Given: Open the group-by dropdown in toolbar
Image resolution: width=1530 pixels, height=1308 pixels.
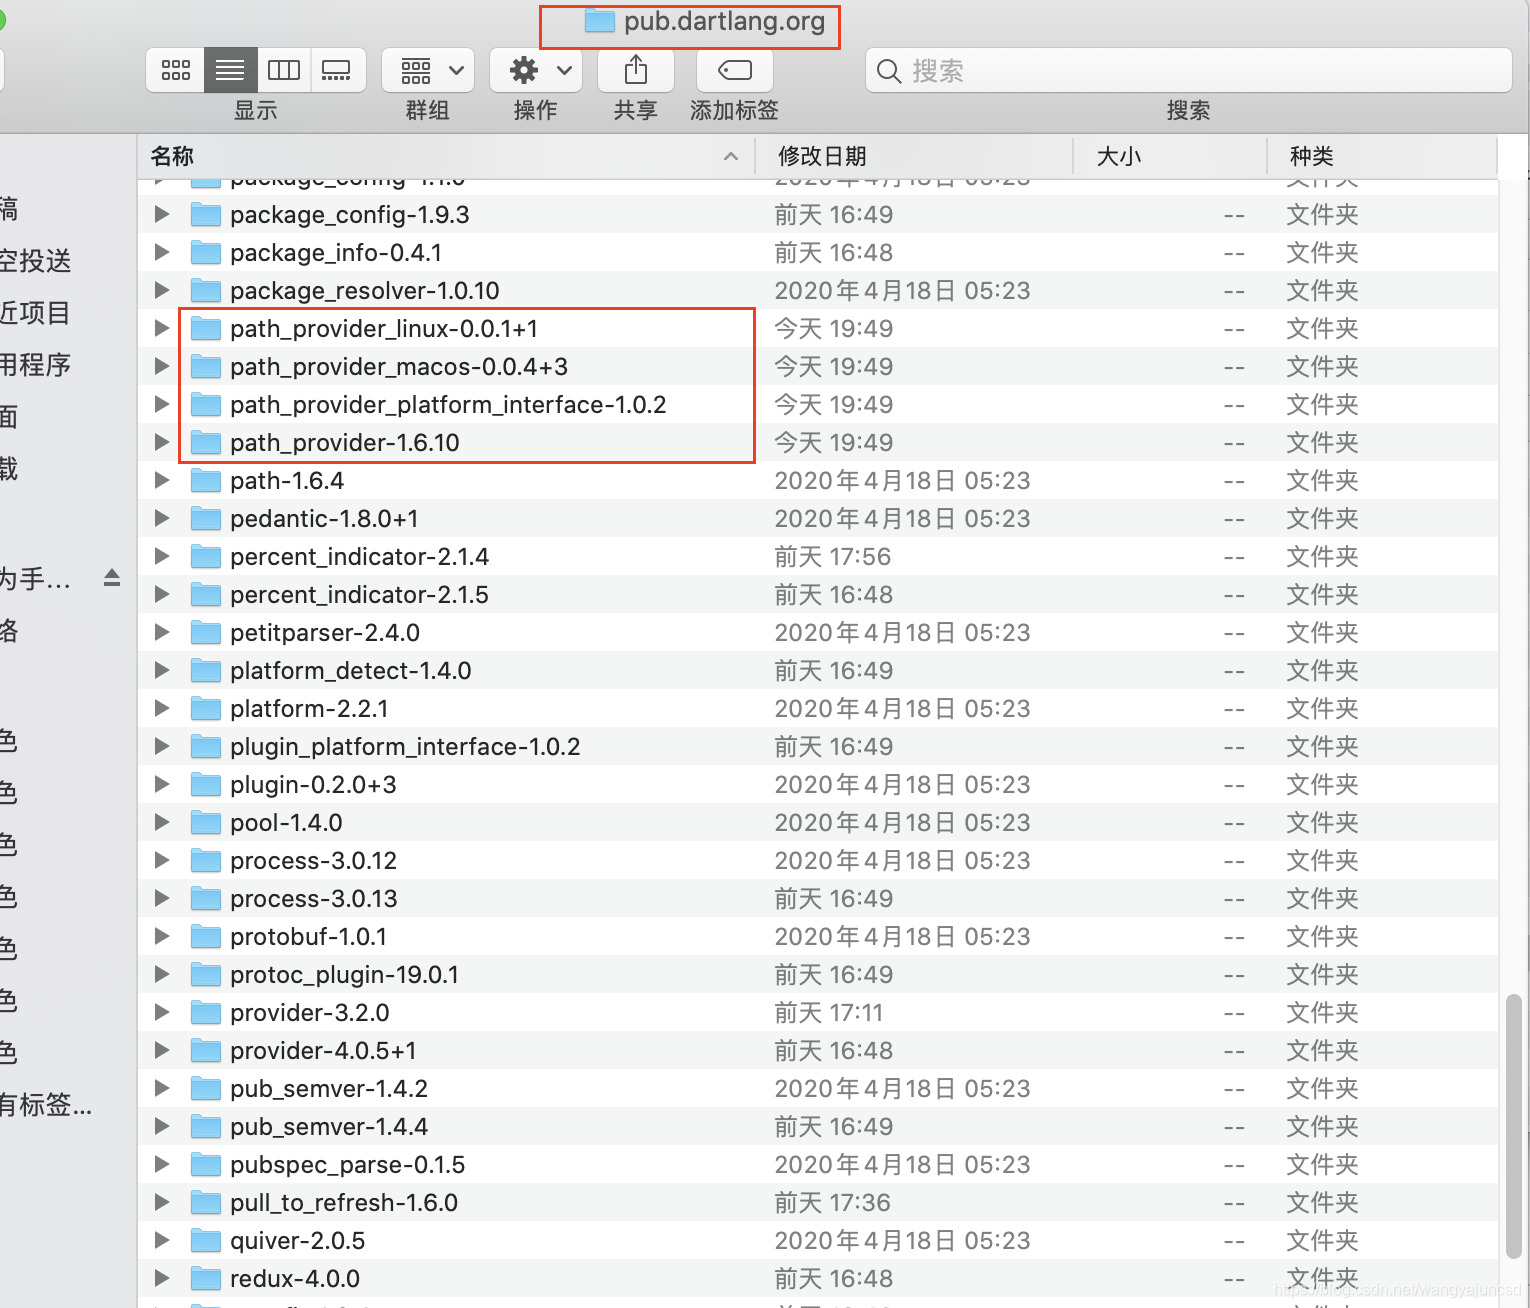Looking at the screenshot, I should pos(429,70).
